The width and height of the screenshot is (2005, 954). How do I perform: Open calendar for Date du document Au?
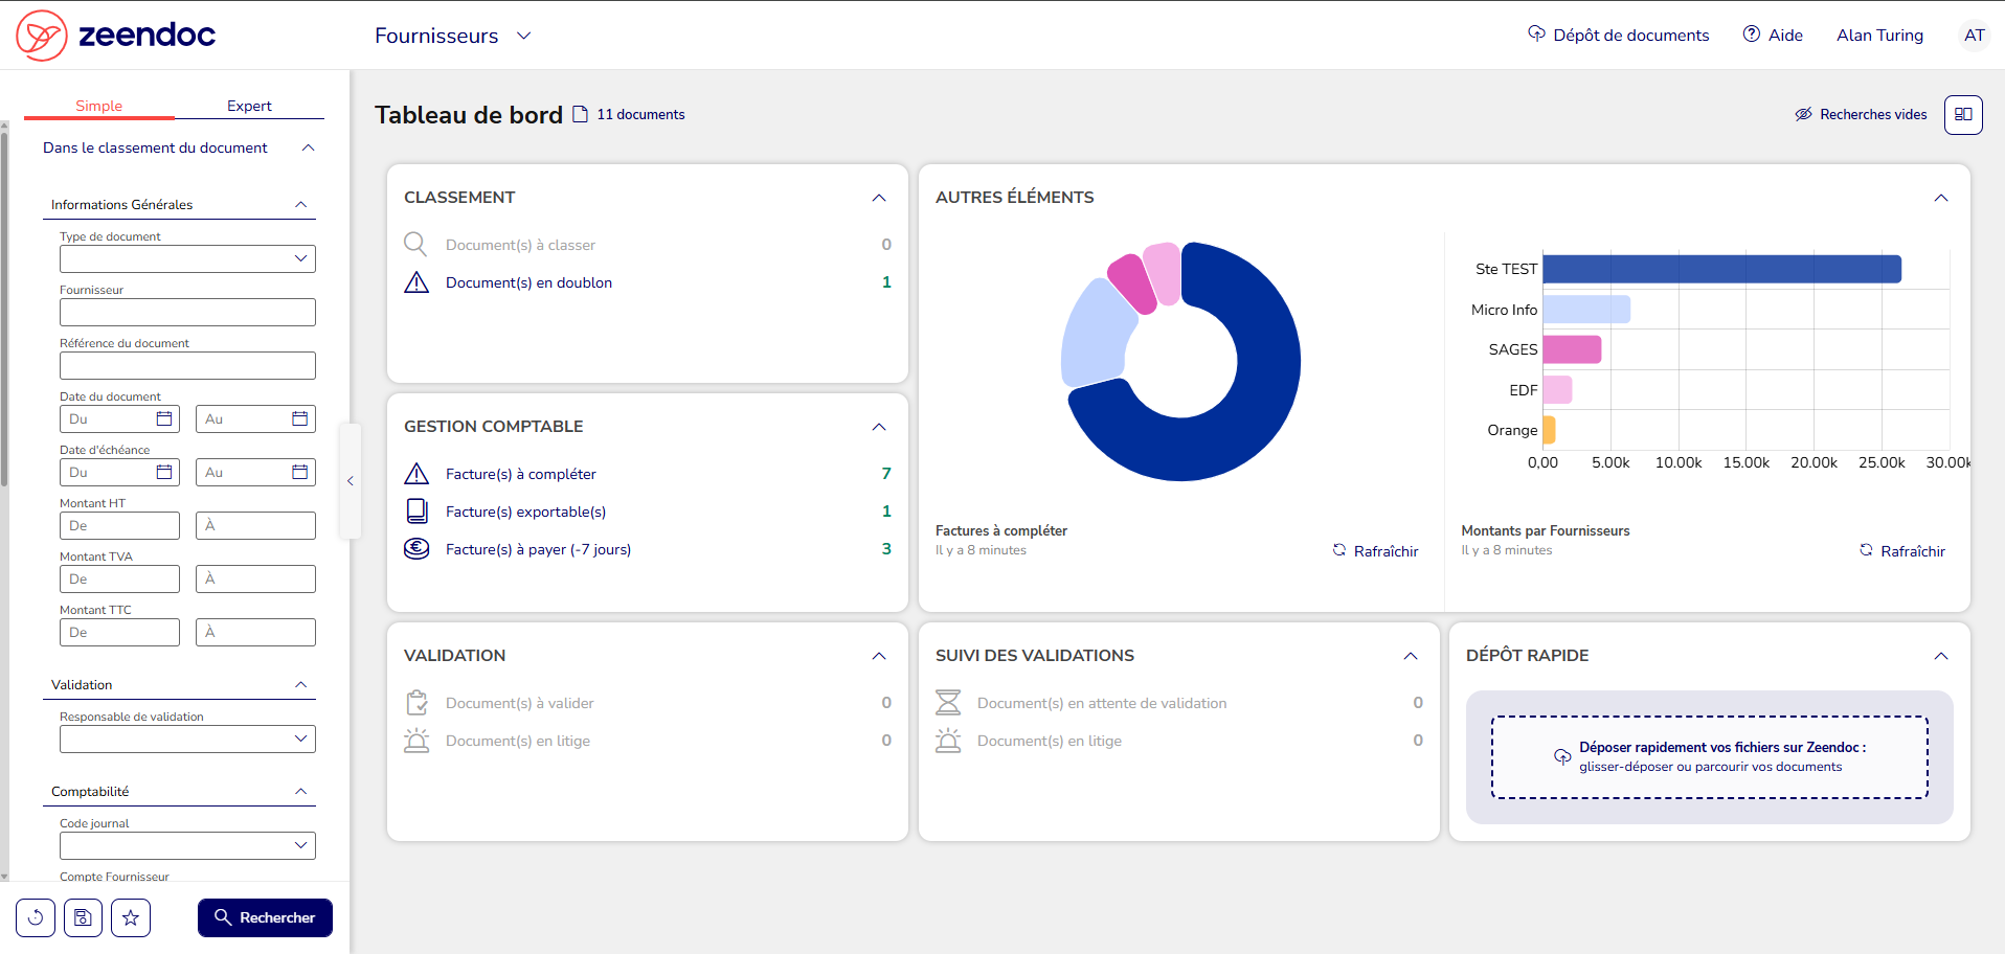tap(300, 418)
